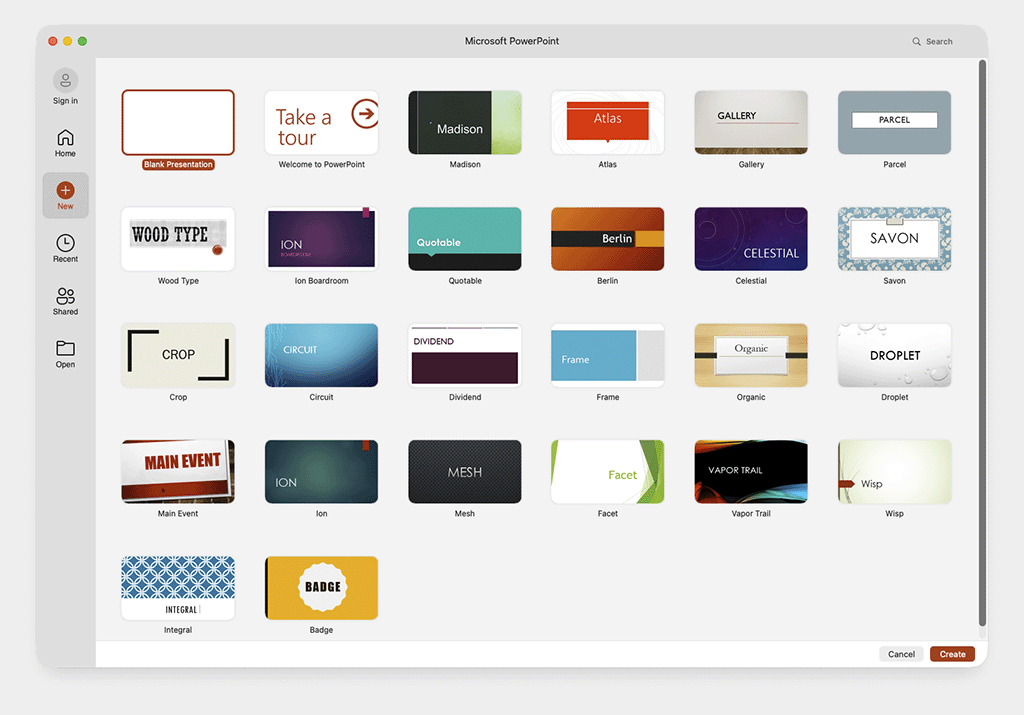This screenshot has width=1024, height=715.
Task: Select the Atlas template
Action: [x=607, y=122]
